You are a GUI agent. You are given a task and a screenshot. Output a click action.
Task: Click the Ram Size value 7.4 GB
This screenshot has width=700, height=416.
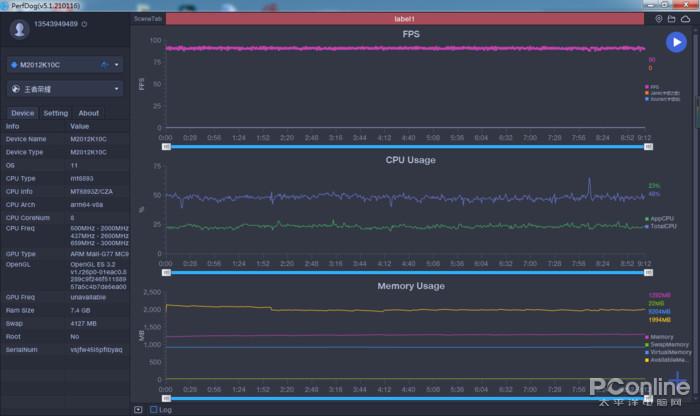pyautogui.click(x=80, y=310)
